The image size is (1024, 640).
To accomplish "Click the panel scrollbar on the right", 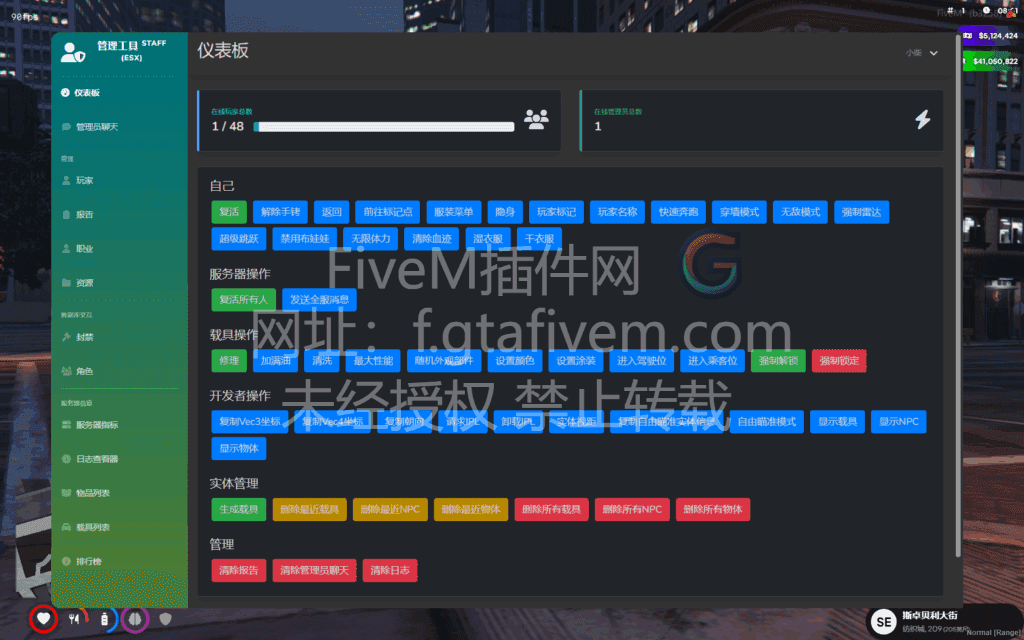I will (952, 300).
